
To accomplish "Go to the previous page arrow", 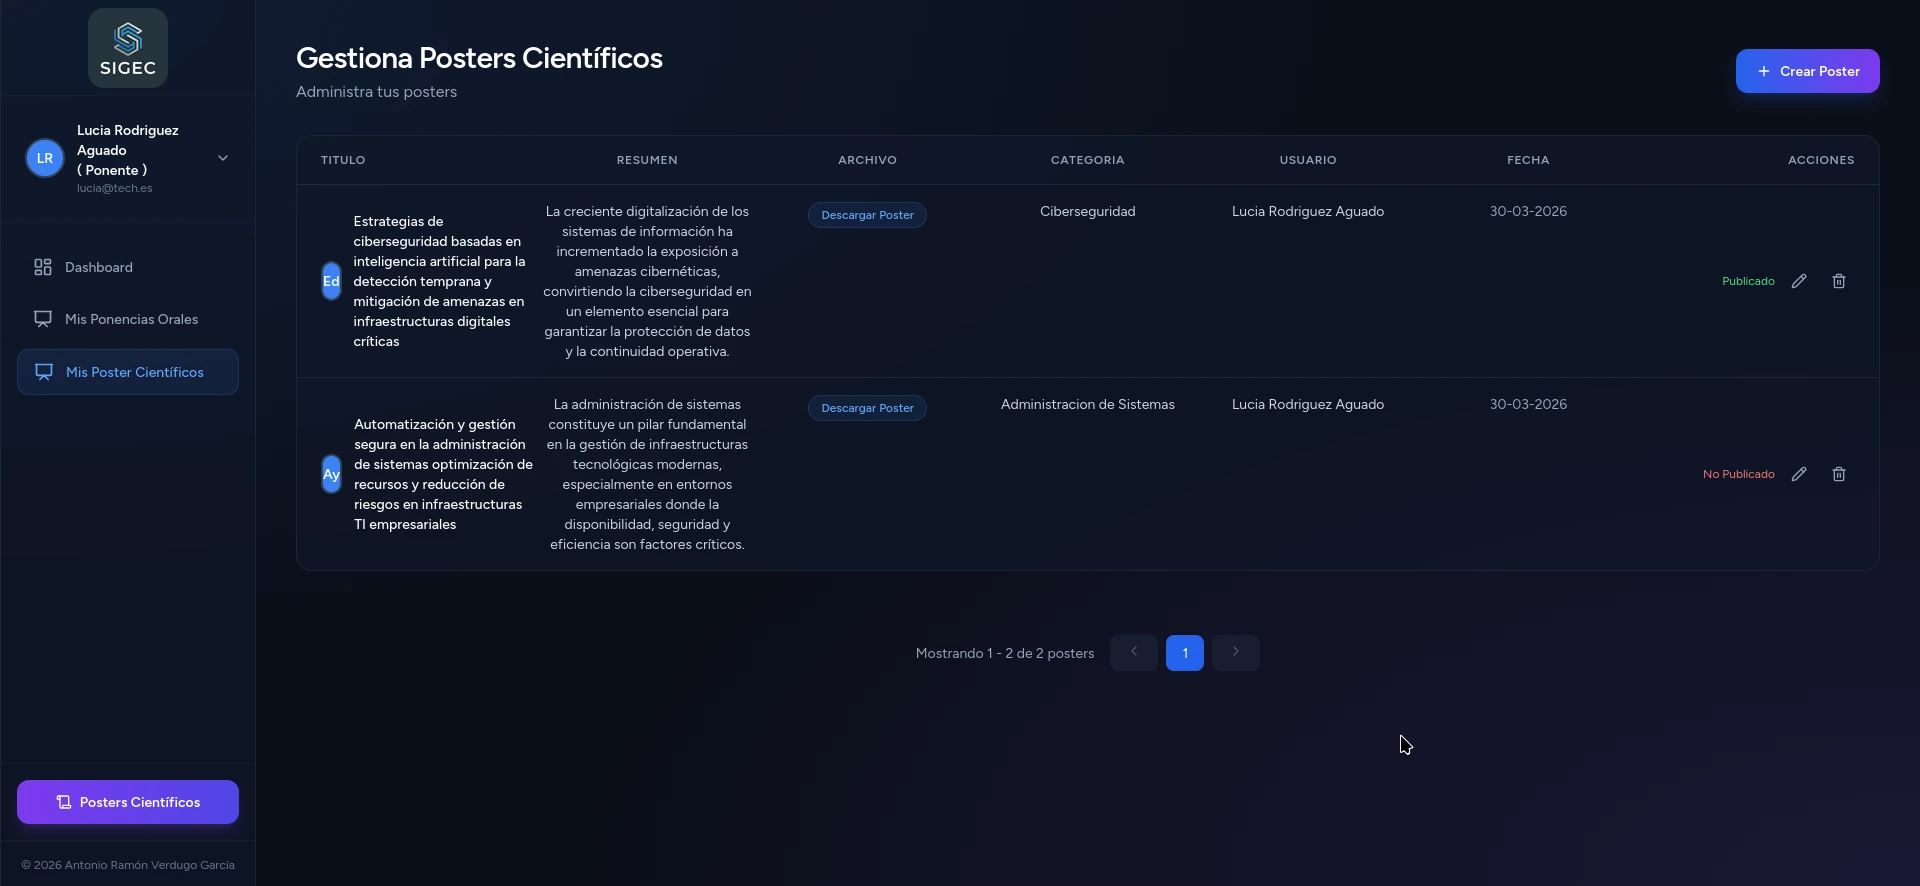I will [1133, 652].
